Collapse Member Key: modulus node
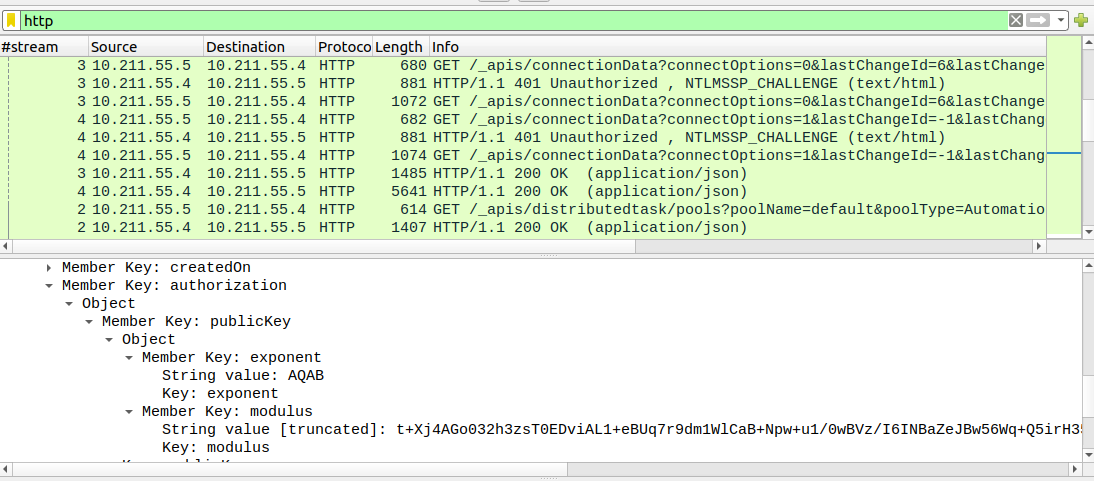Screen dimensions: 1094x481 pyautogui.click(x=128, y=411)
